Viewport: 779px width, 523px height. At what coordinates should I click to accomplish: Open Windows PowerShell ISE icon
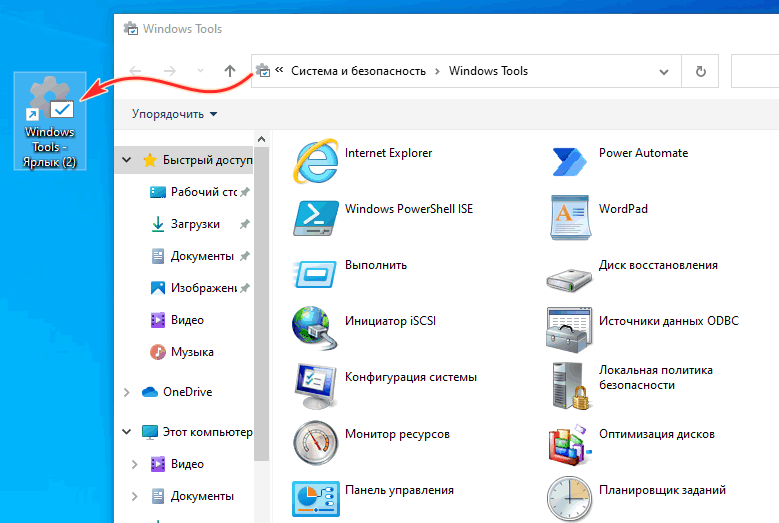pyautogui.click(x=315, y=218)
